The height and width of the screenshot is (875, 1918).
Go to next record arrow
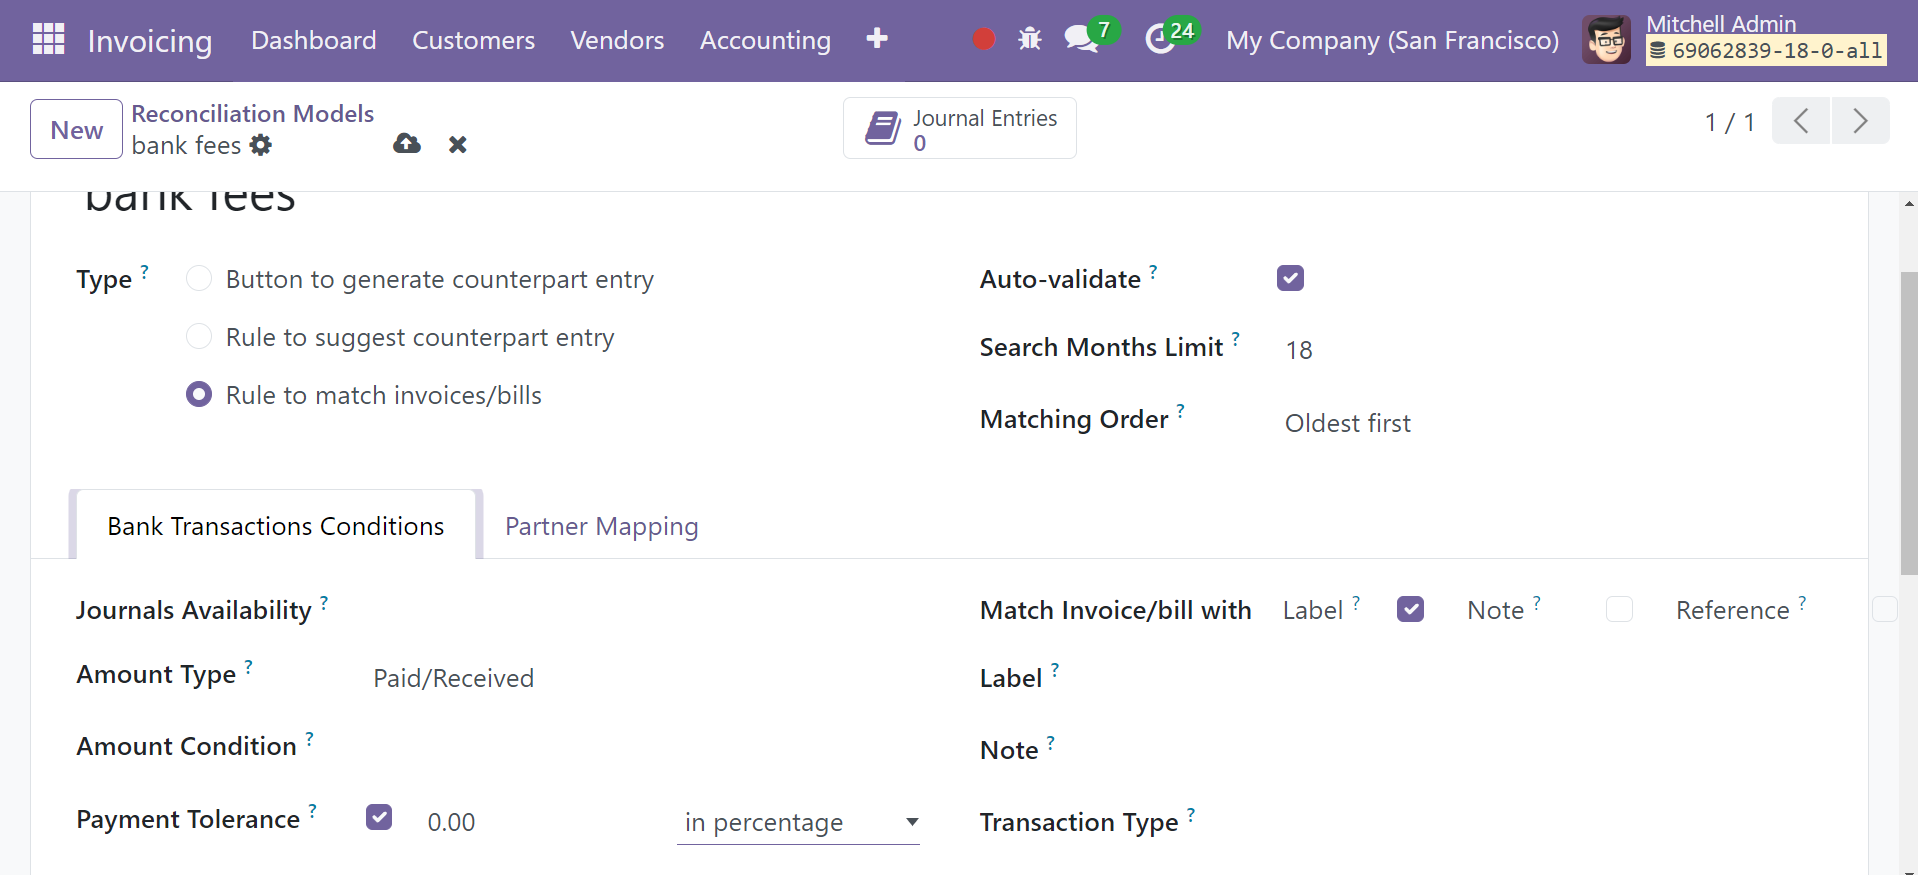[x=1860, y=121]
